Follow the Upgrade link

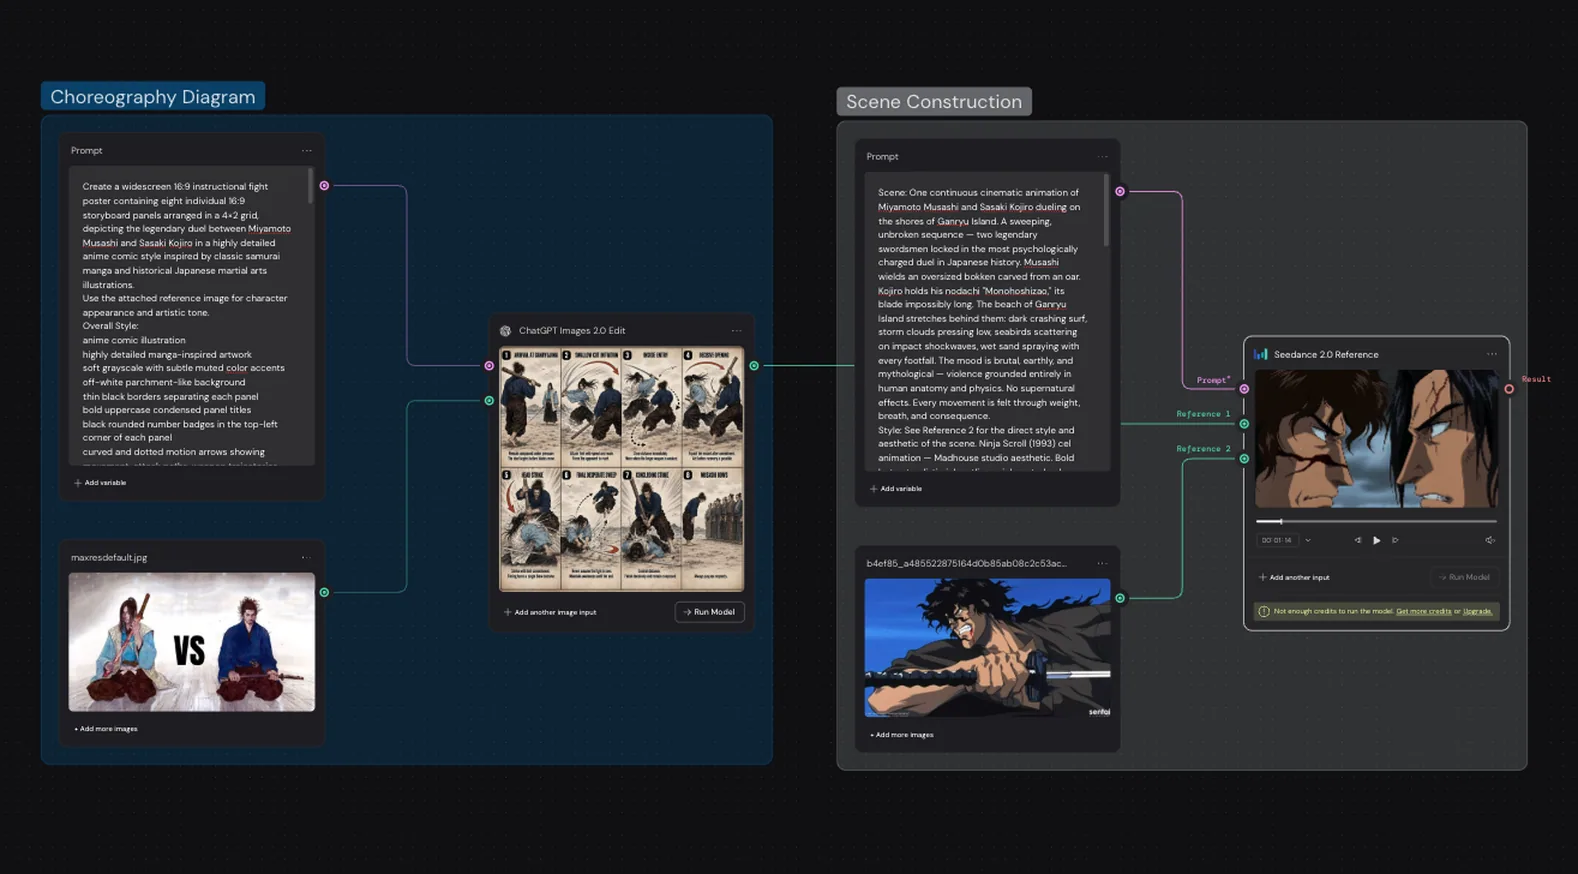[1477, 611]
